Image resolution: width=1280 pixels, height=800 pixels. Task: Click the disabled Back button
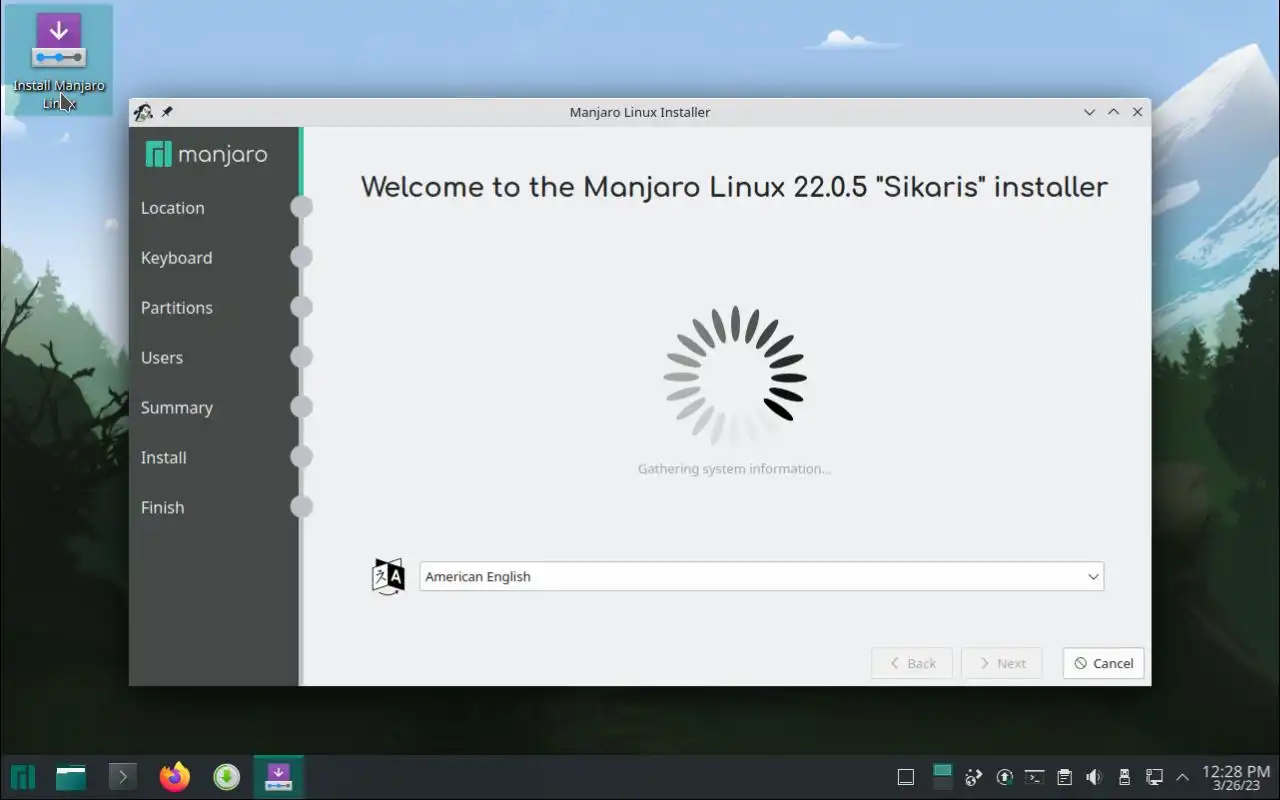click(911, 663)
